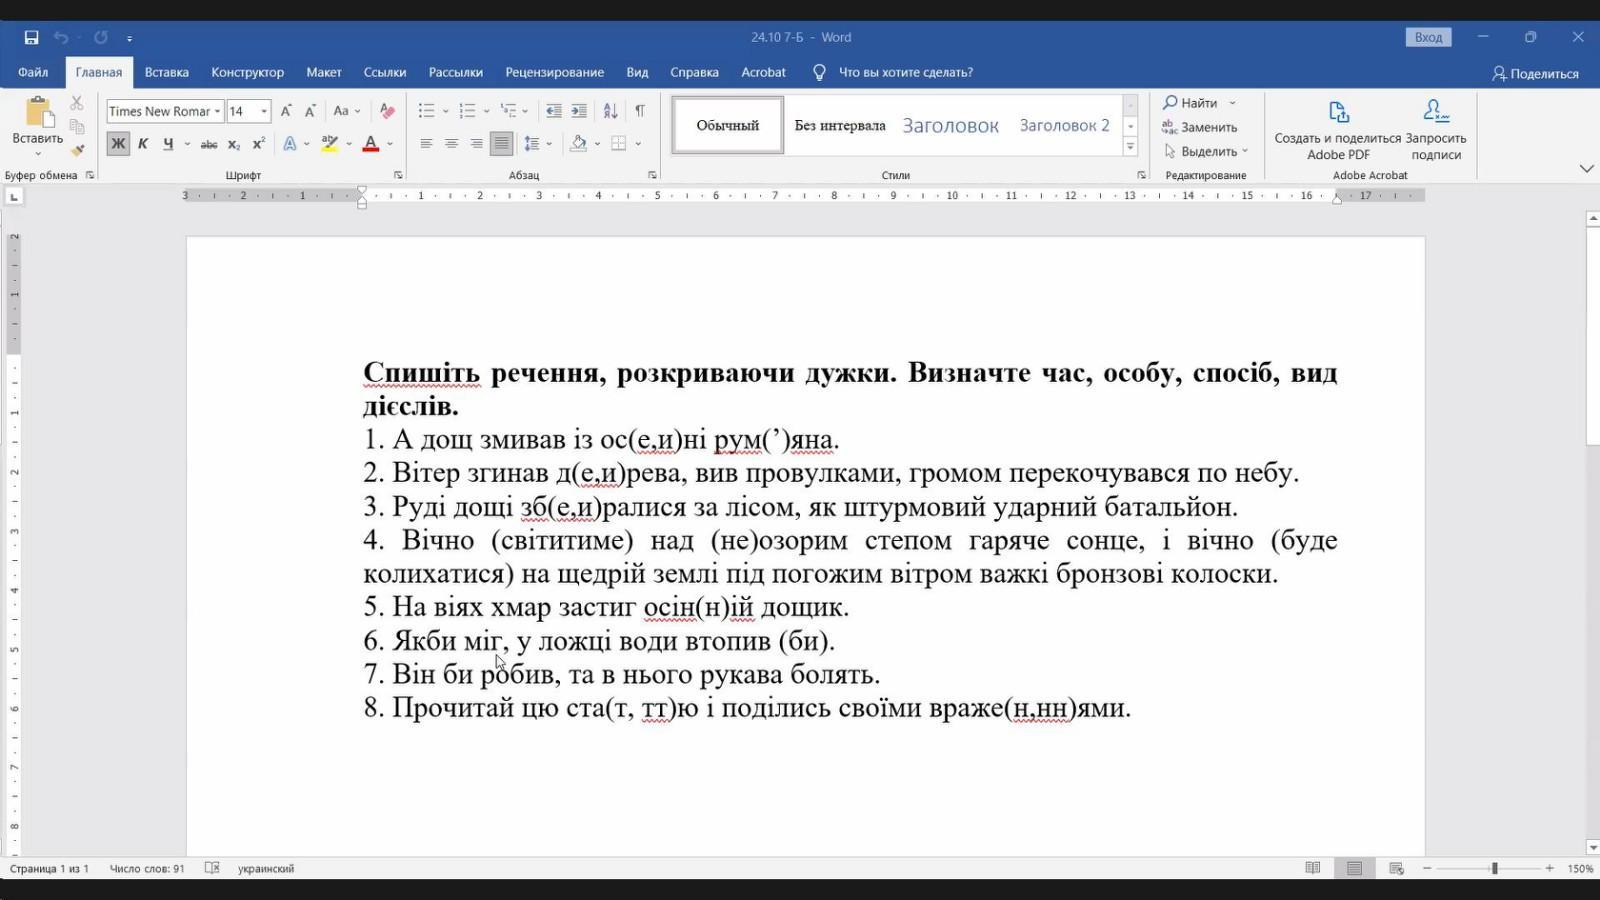Click the Найти button
Screen dimensions: 1600x900
point(1190,103)
